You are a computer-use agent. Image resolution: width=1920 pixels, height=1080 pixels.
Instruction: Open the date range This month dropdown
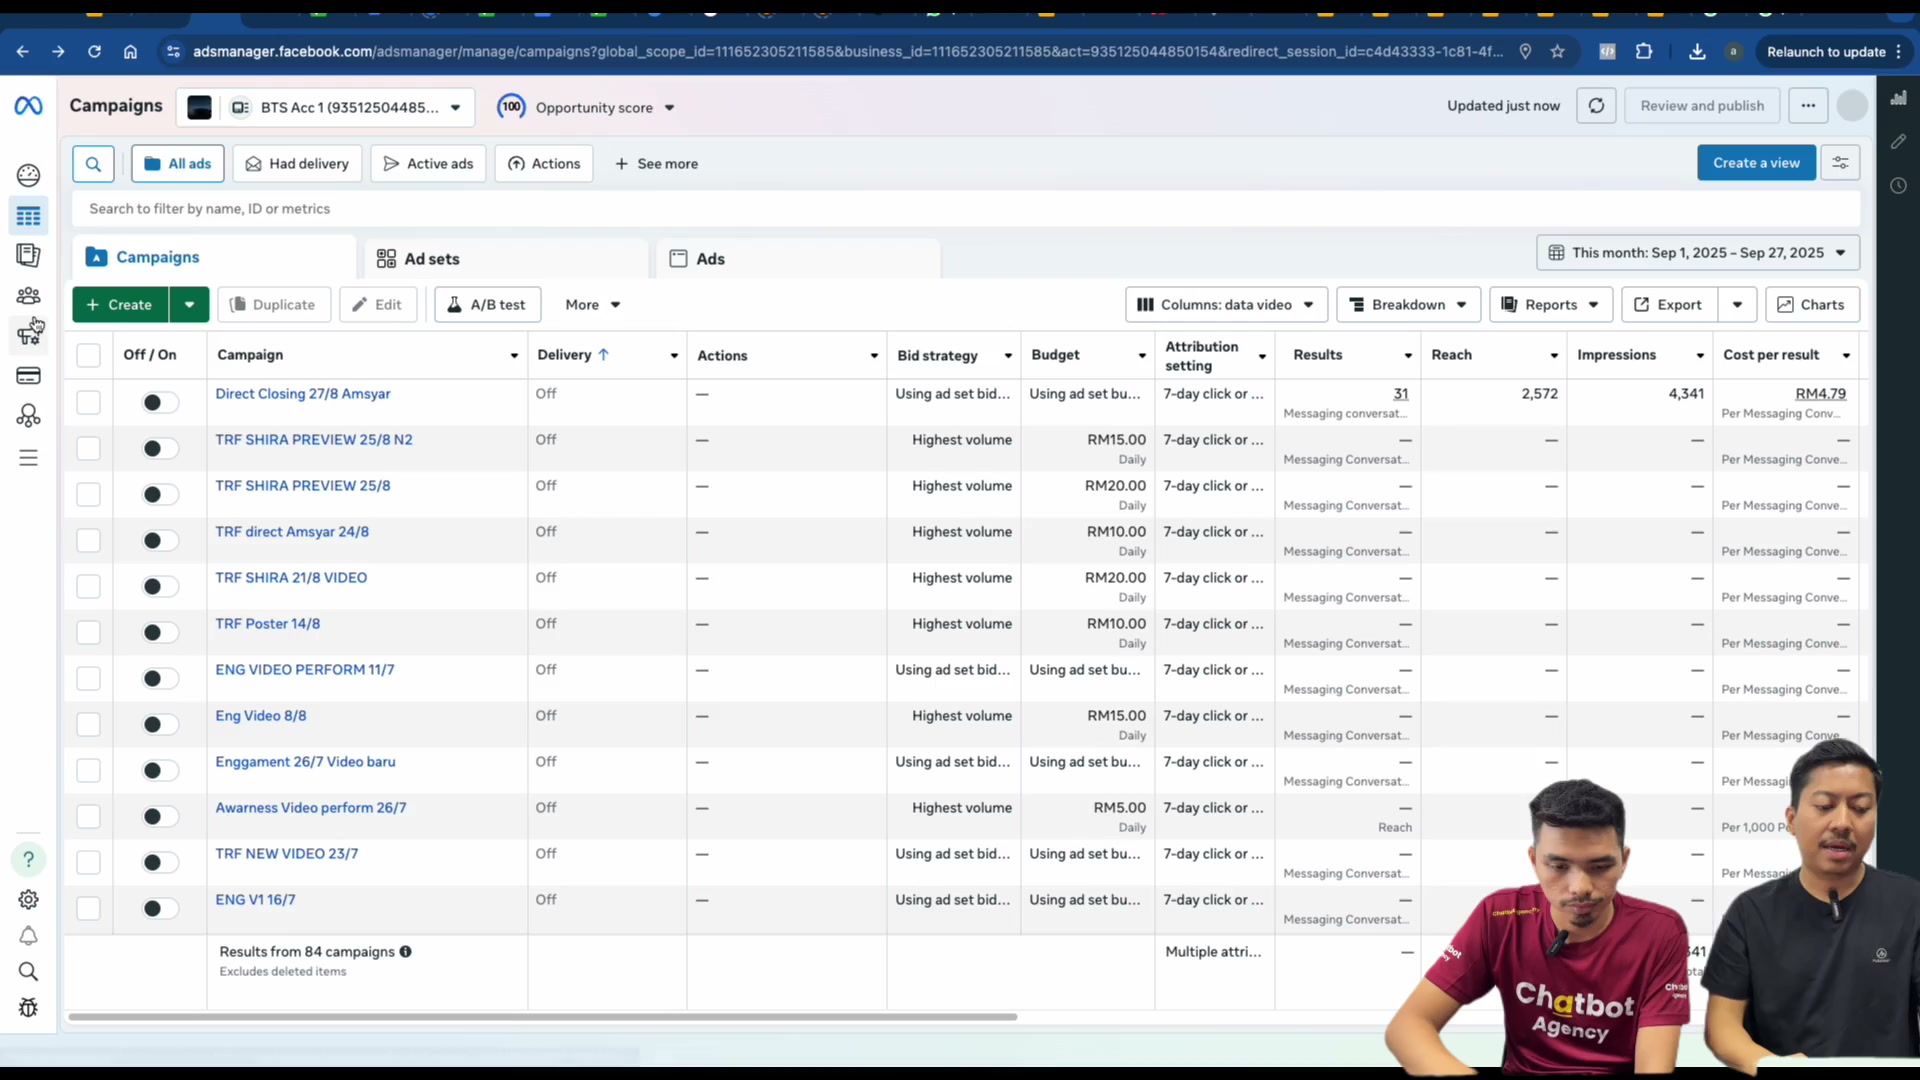(1698, 253)
